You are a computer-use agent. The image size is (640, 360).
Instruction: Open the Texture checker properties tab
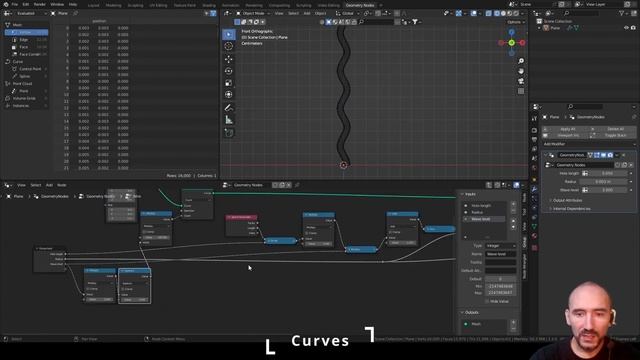click(534, 247)
